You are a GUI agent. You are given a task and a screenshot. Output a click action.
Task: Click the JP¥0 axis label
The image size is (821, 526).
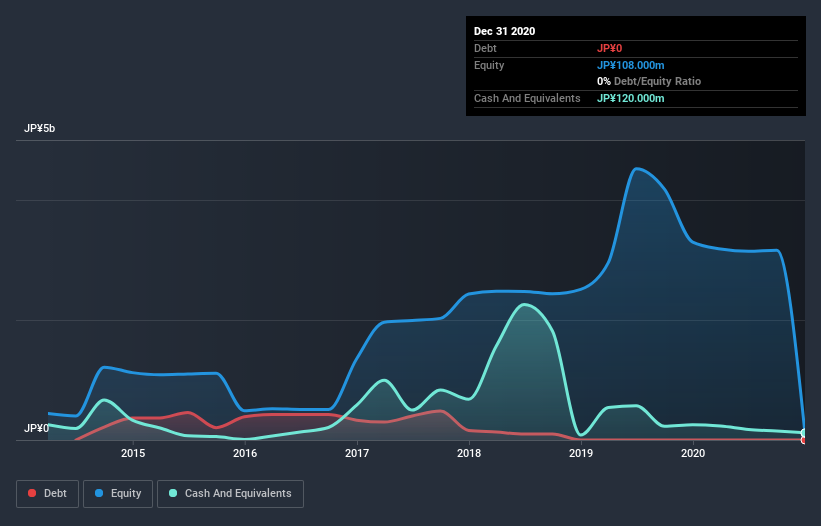point(36,428)
